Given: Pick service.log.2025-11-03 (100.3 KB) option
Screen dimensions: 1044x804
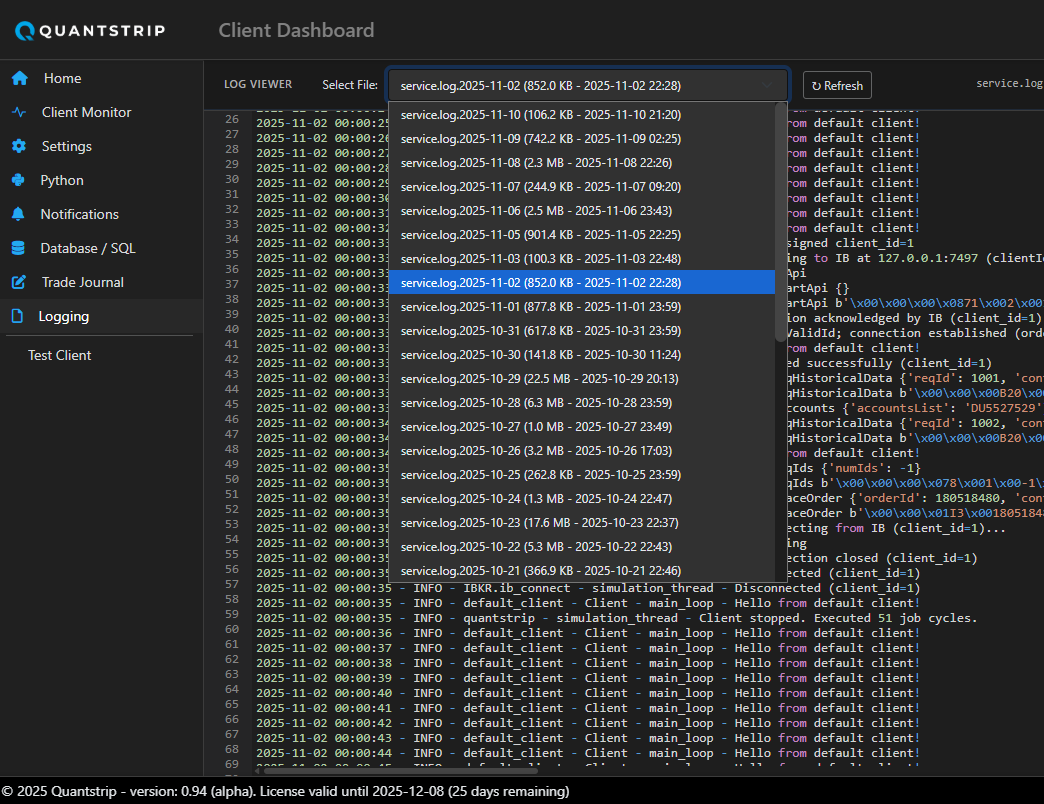Looking at the screenshot, I should 582,258.
